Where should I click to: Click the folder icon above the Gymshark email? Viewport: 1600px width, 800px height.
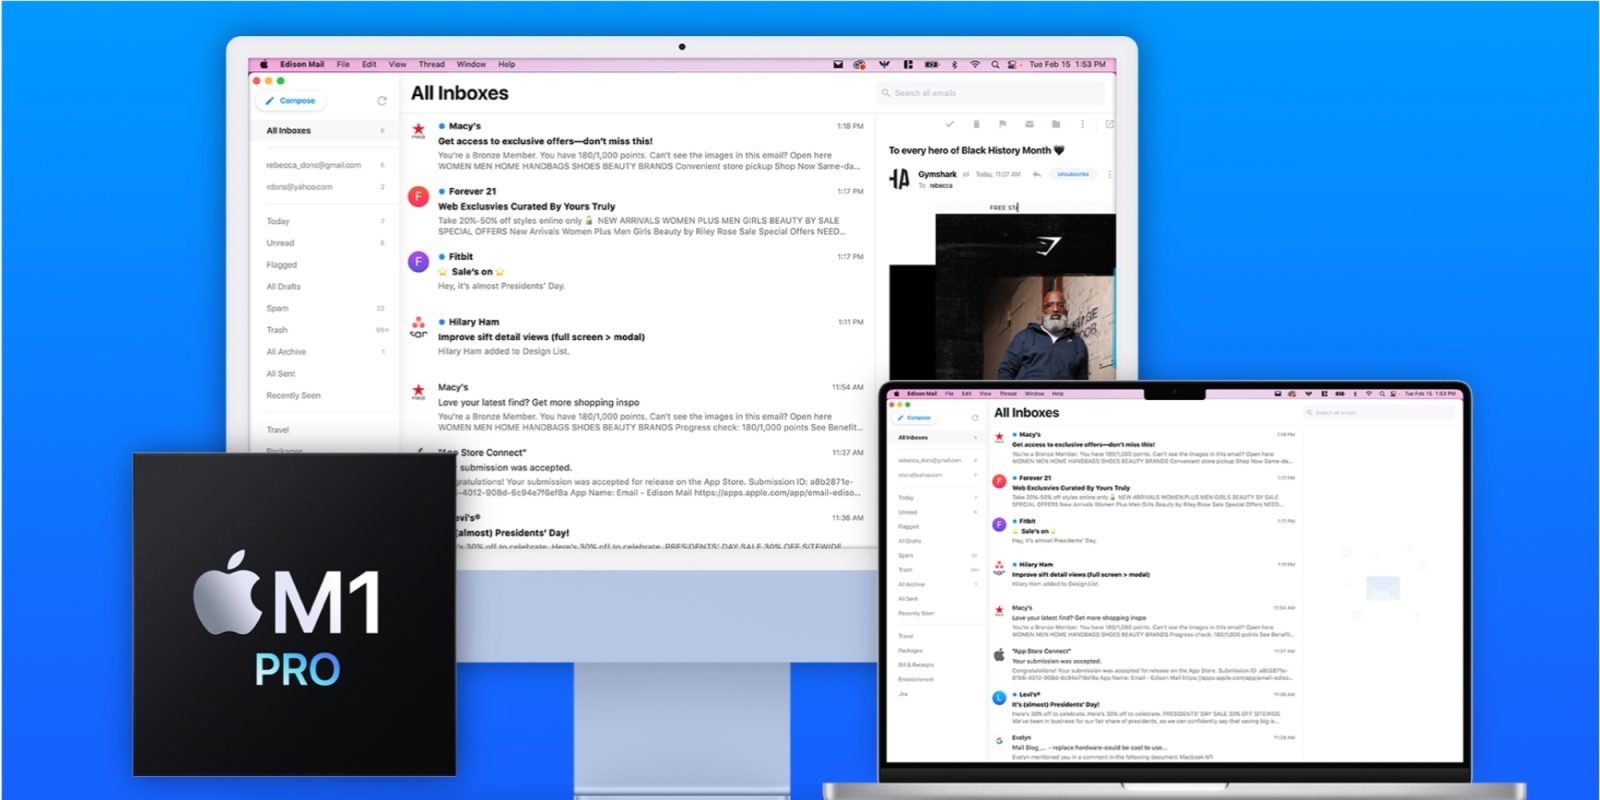[1055, 124]
